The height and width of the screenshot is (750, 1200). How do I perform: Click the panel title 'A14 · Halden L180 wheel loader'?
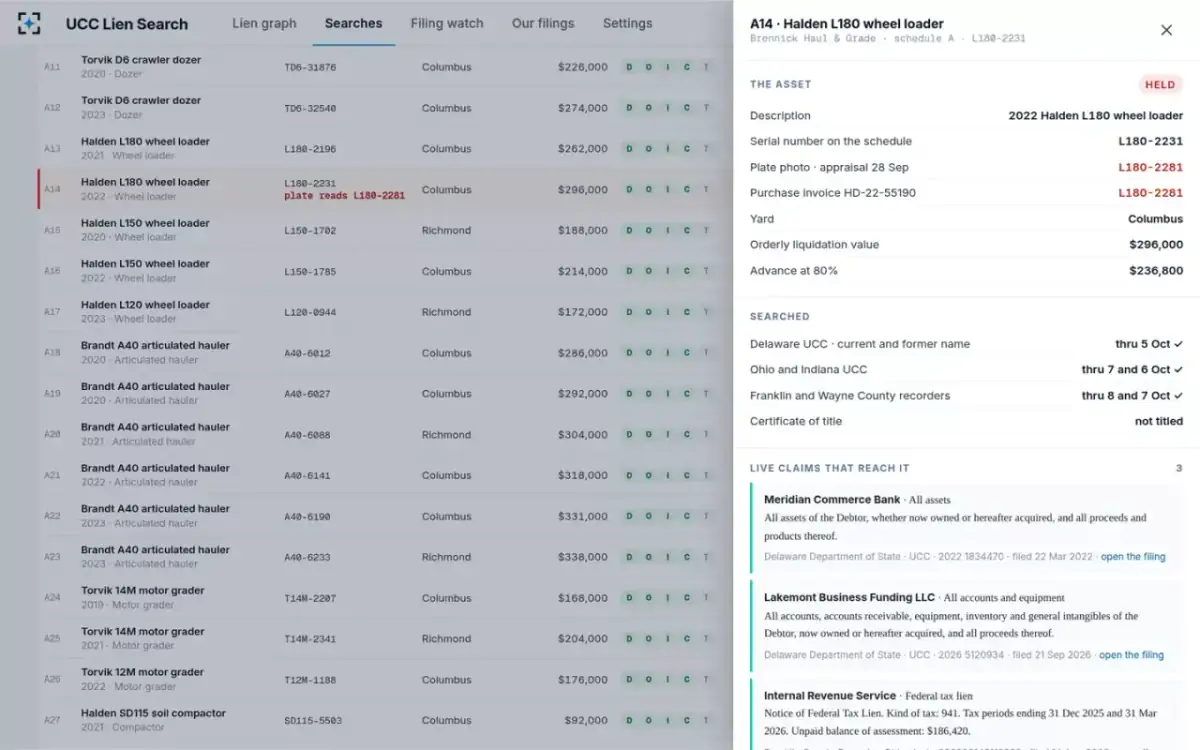tap(847, 24)
